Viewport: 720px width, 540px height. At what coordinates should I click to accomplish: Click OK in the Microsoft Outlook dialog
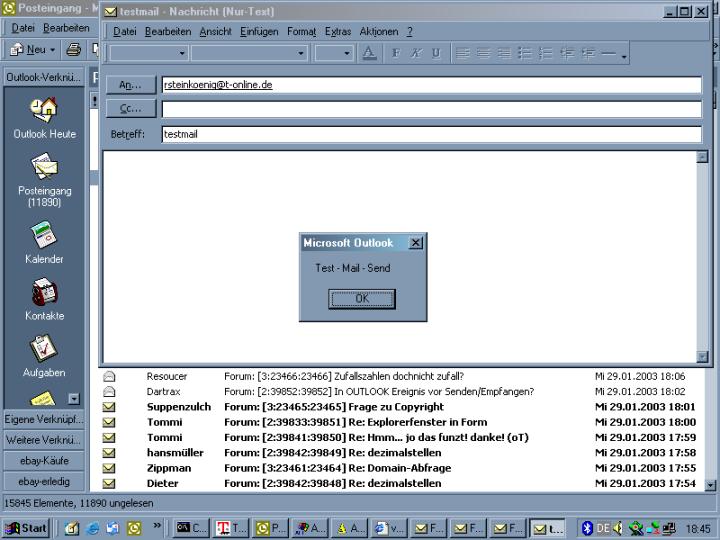click(x=362, y=298)
